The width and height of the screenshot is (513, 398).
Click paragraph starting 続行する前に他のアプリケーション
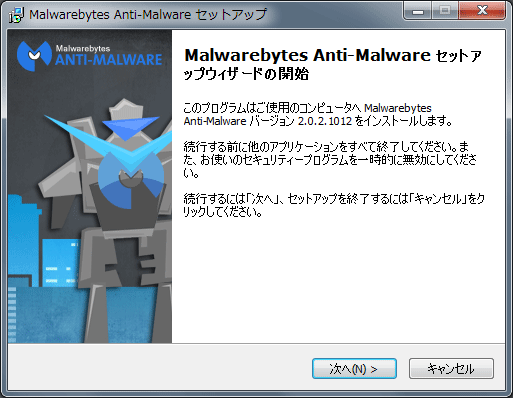(x=330, y=160)
